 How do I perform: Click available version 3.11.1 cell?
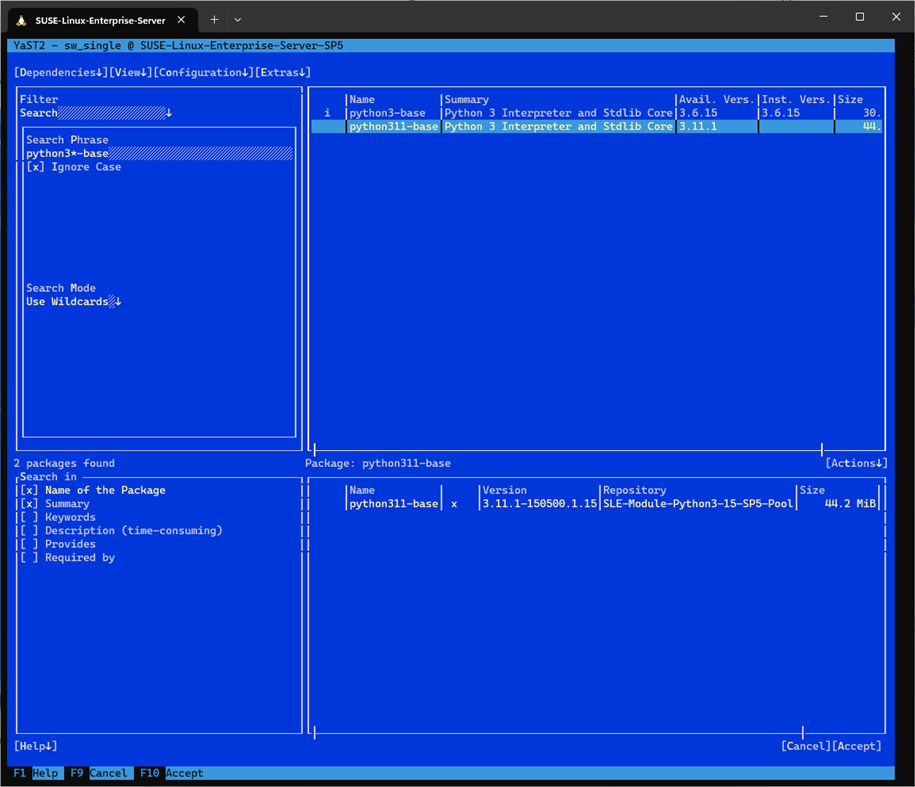point(698,127)
